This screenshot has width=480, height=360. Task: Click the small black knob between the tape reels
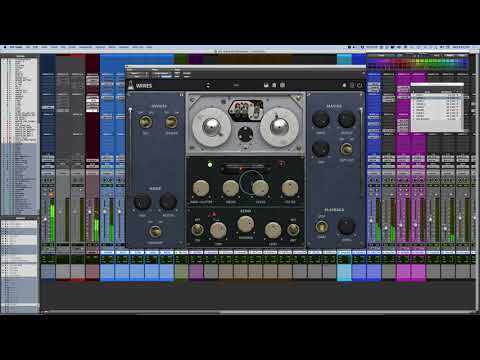[246, 134]
